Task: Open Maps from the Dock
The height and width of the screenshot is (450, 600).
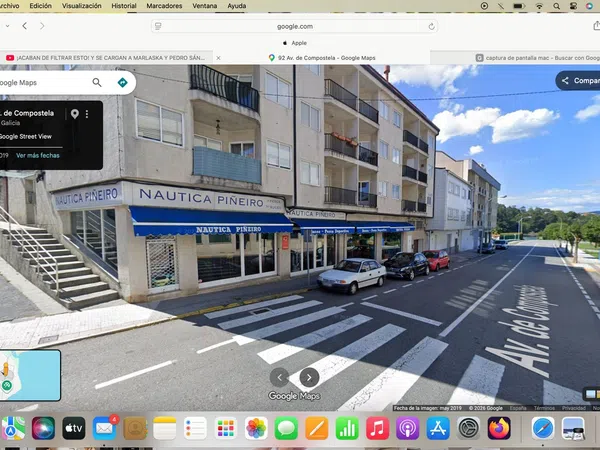Action: pyautogui.click(x=13, y=428)
